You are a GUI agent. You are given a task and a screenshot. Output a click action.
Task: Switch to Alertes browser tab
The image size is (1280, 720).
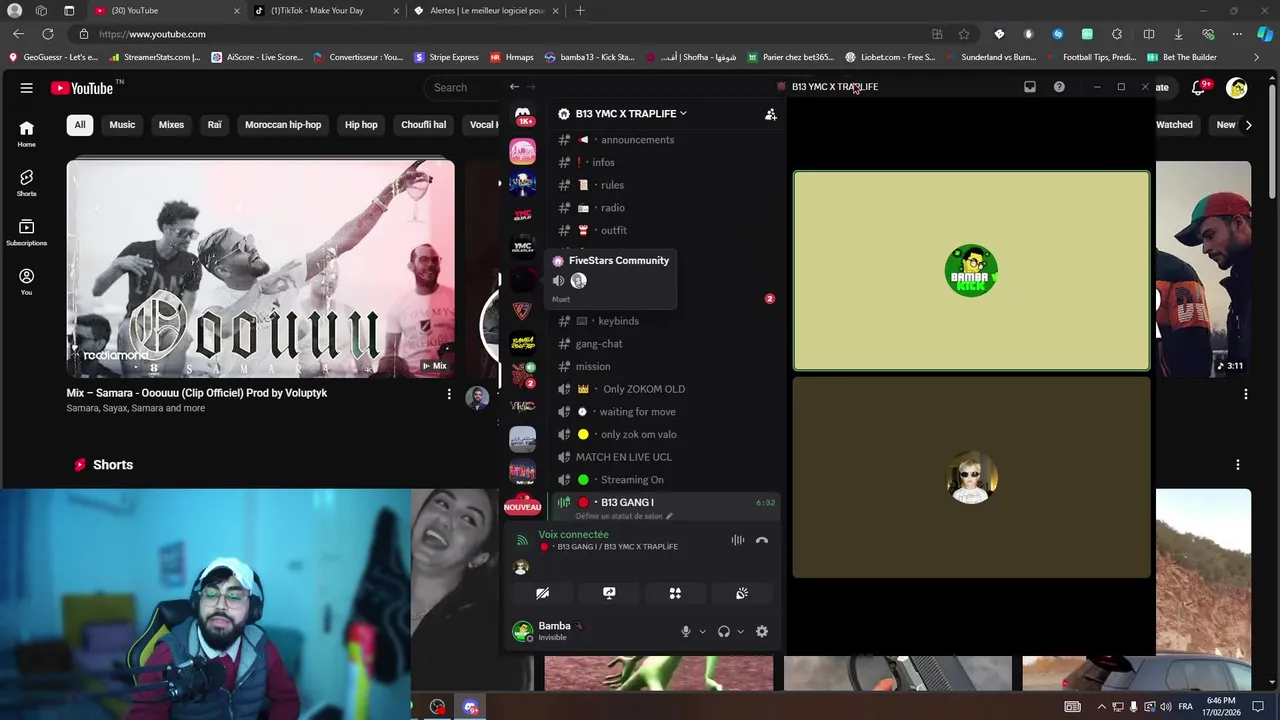(487, 11)
